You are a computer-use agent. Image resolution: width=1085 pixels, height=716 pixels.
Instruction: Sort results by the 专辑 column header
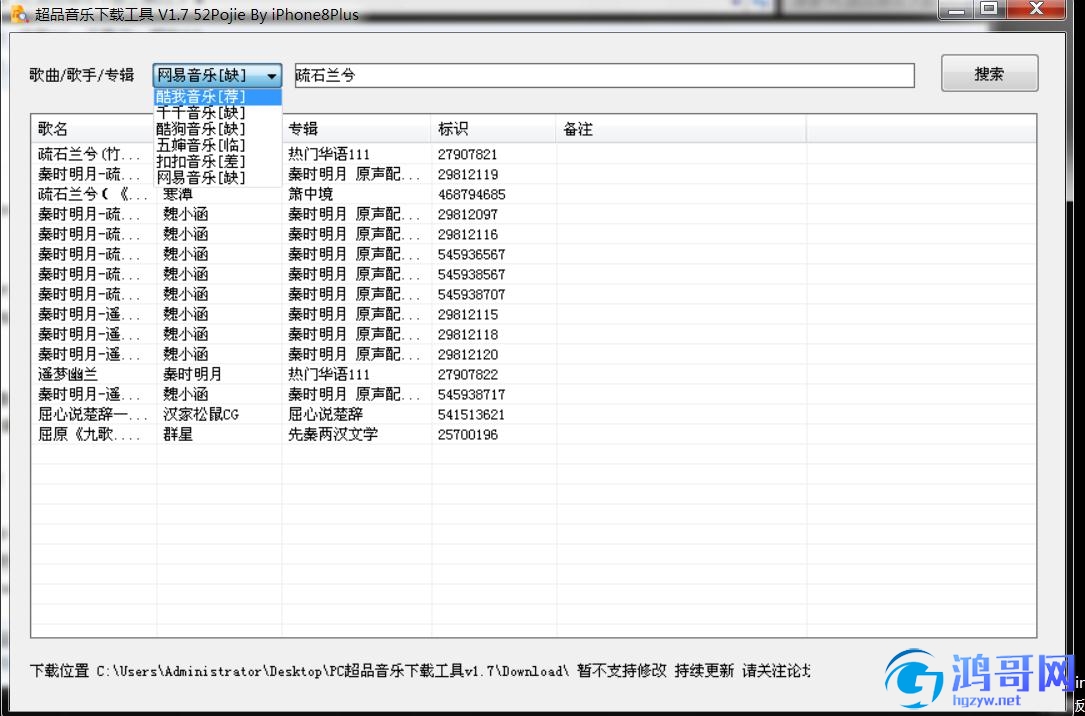356,129
